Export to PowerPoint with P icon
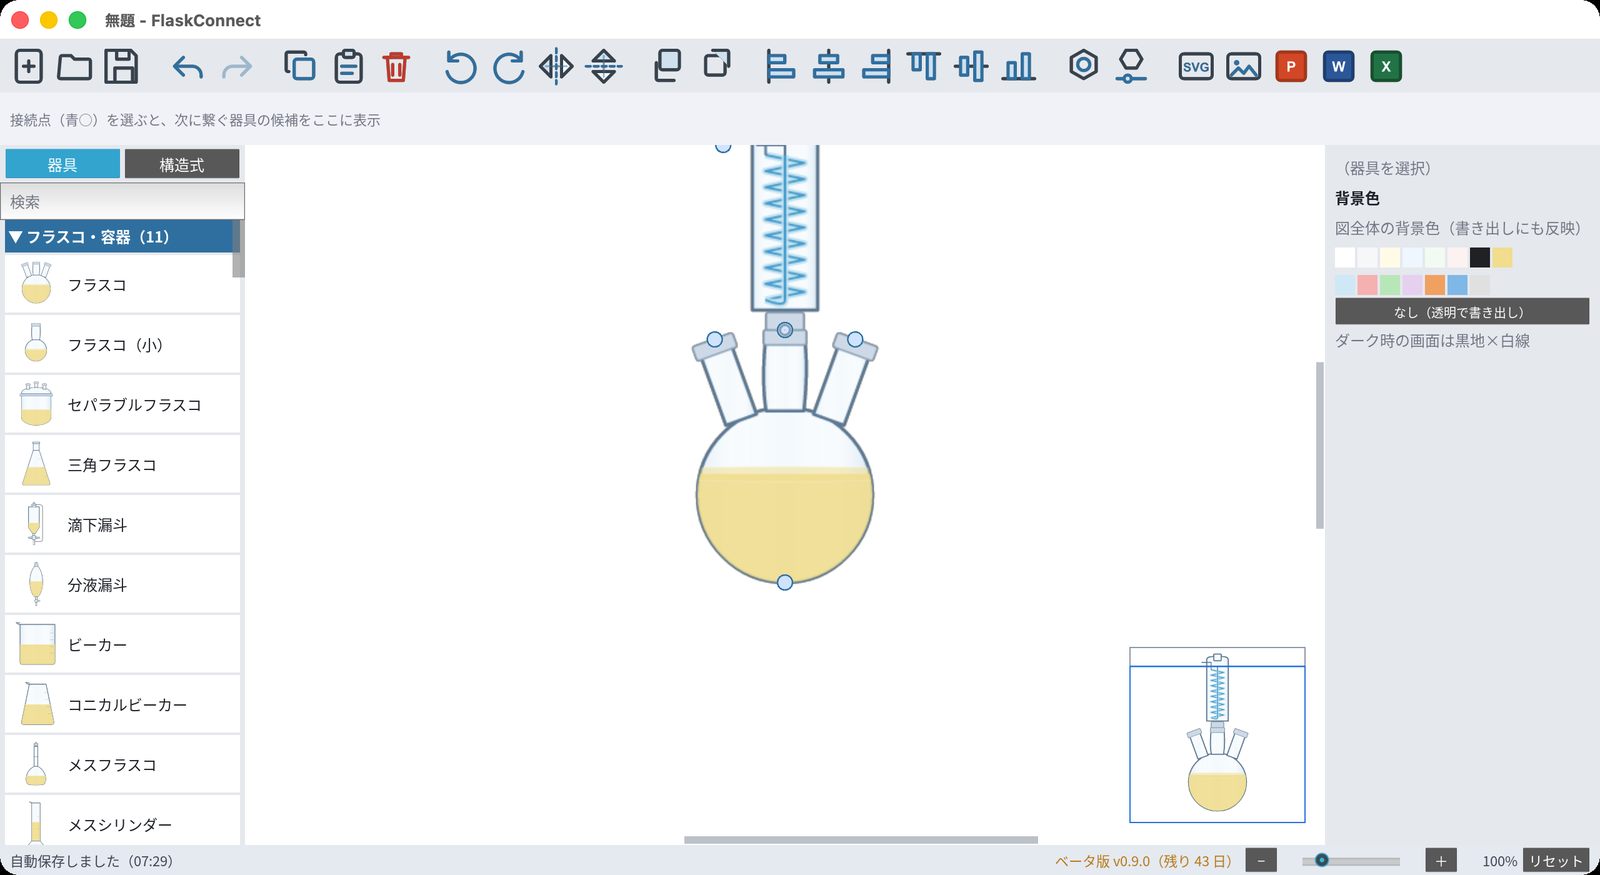 tap(1291, 67)
